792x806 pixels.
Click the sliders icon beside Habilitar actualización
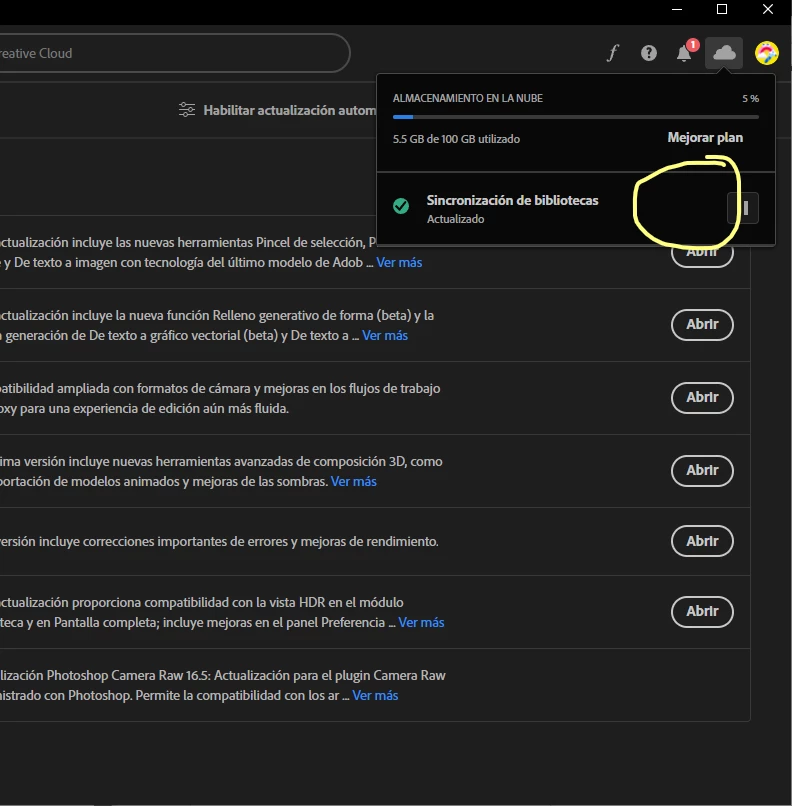(x=187, y=109)
